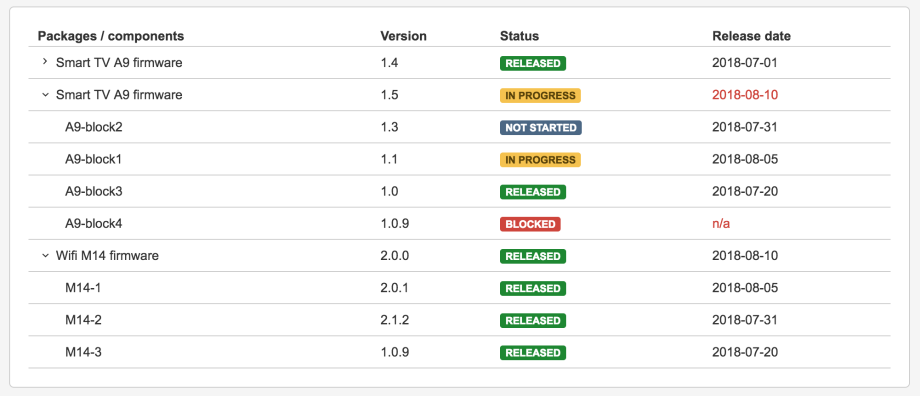Expand the Smart TV A9 firmware 1.4 row
Screen dimensions: 920x396
[x=45, y=62]
